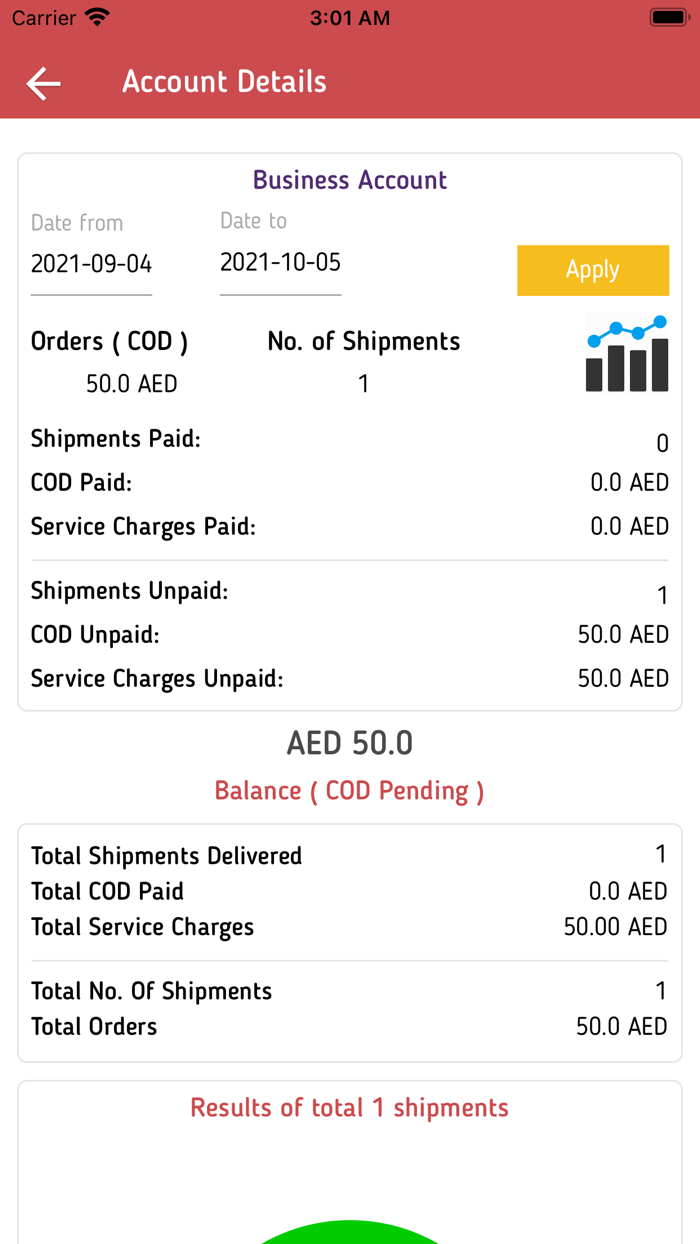
Task: Select the Shipments Paid row
Action: pyautogui.click(x=350, y=440)
